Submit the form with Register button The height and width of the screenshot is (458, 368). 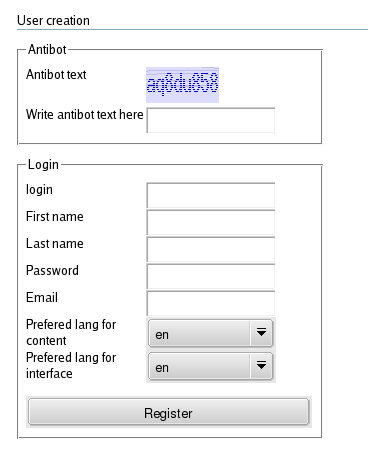pyautogui.click(x=169, y=412)
